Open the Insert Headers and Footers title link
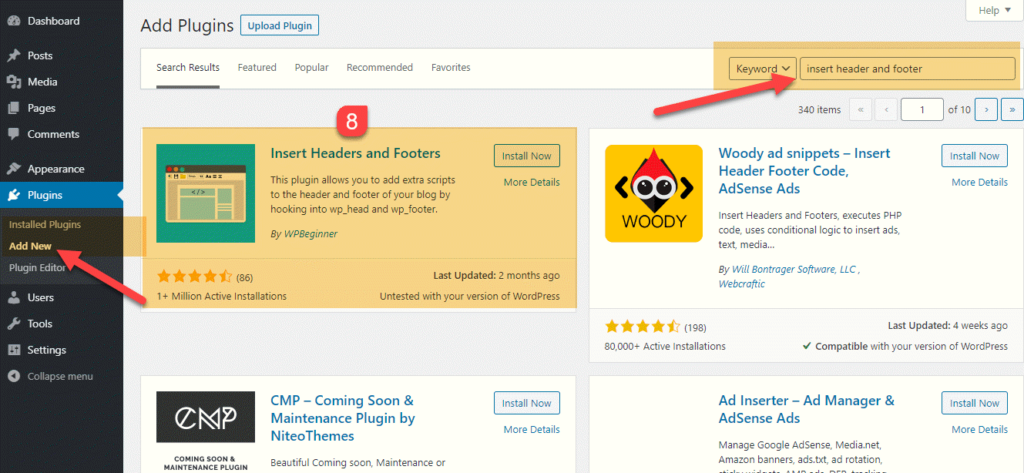Viewport: 1024px width, 473px height. pos(355,154)
